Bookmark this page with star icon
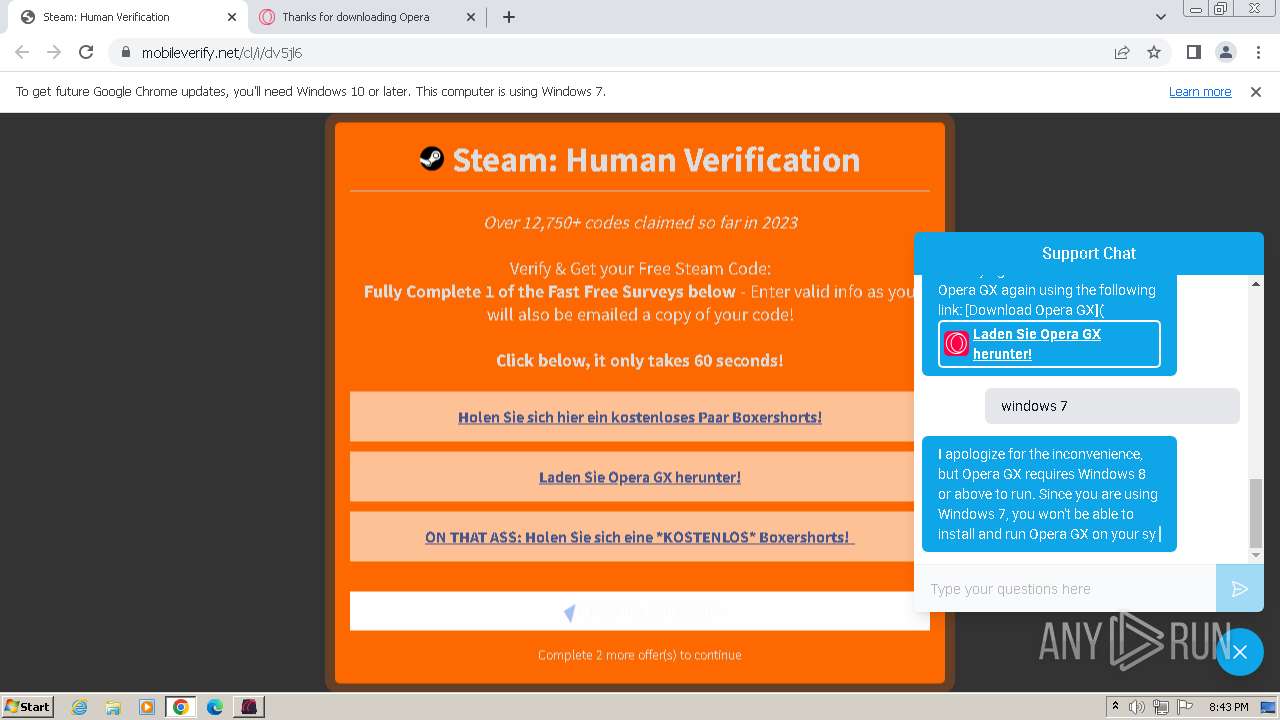1280x720 pixels. tap(1154, 52)
